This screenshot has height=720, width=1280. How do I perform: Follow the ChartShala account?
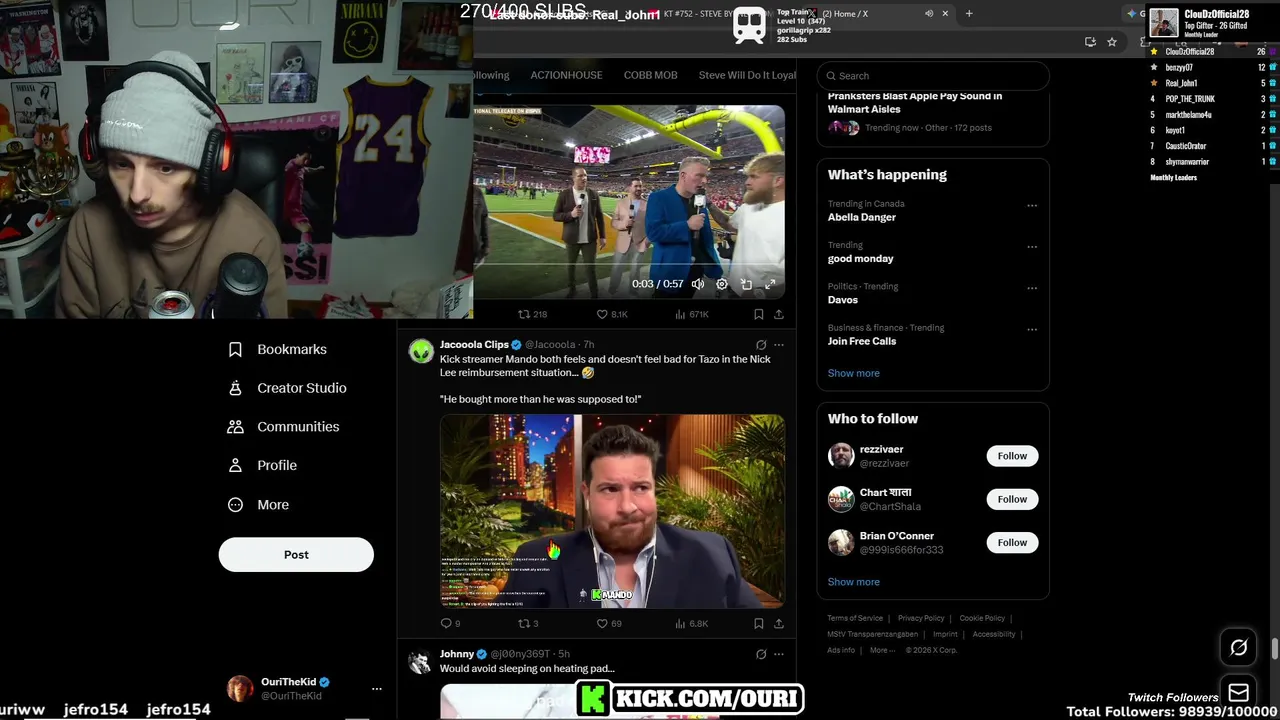(x=1012, y=499)
